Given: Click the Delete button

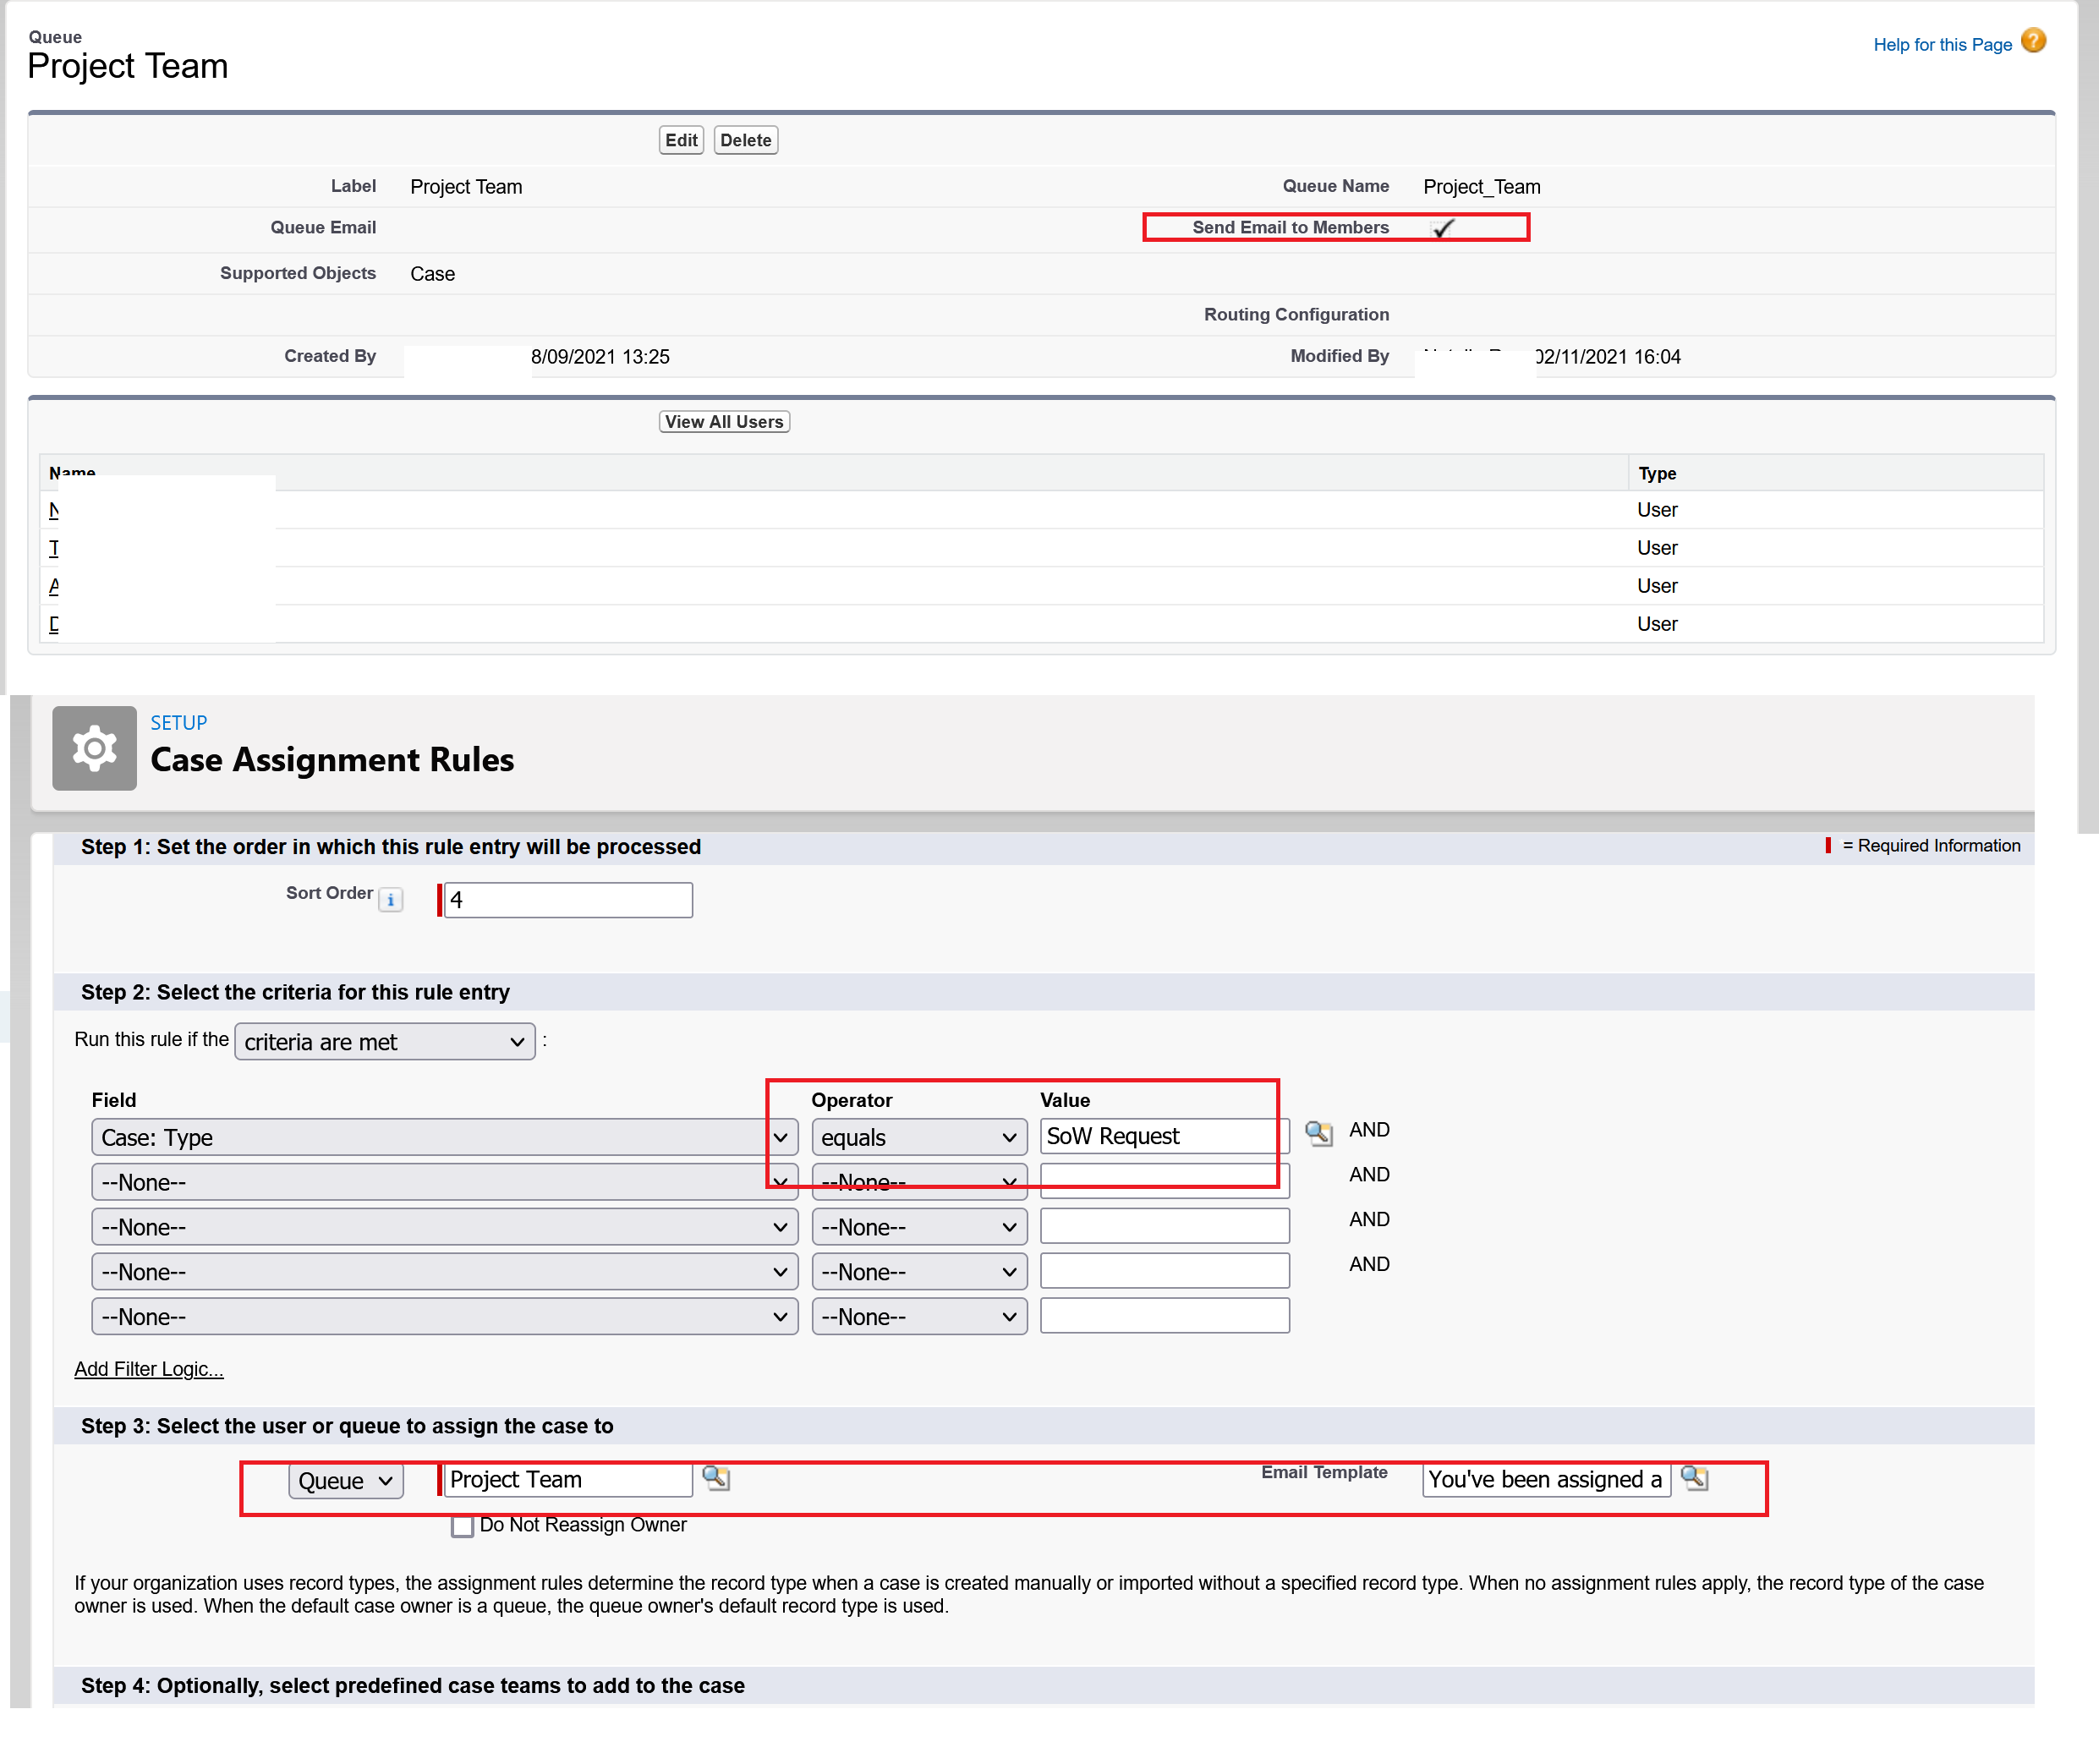Looking at the screenshot, I should pyautogui.click(x=745, y=140).
